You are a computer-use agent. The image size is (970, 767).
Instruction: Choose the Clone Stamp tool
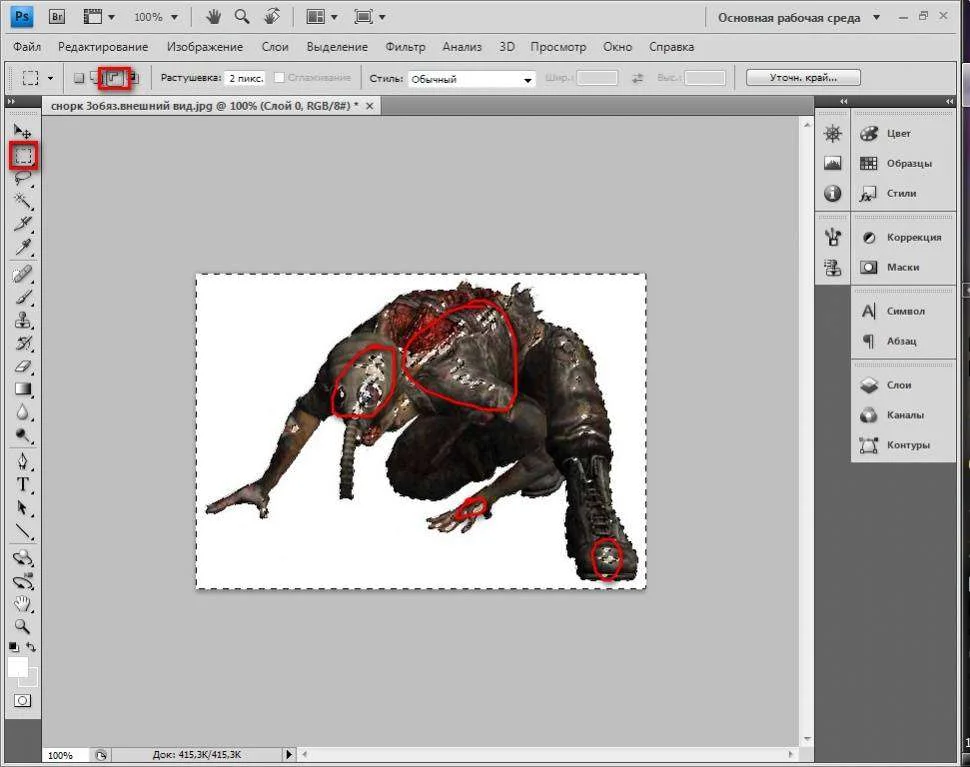(x=23, y=321)
